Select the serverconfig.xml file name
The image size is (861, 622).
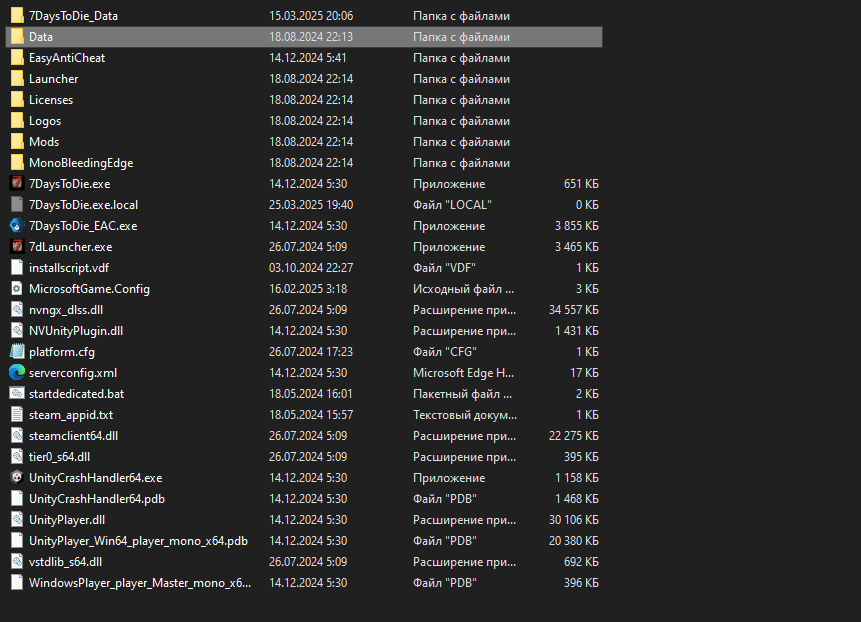coord(72,373)
